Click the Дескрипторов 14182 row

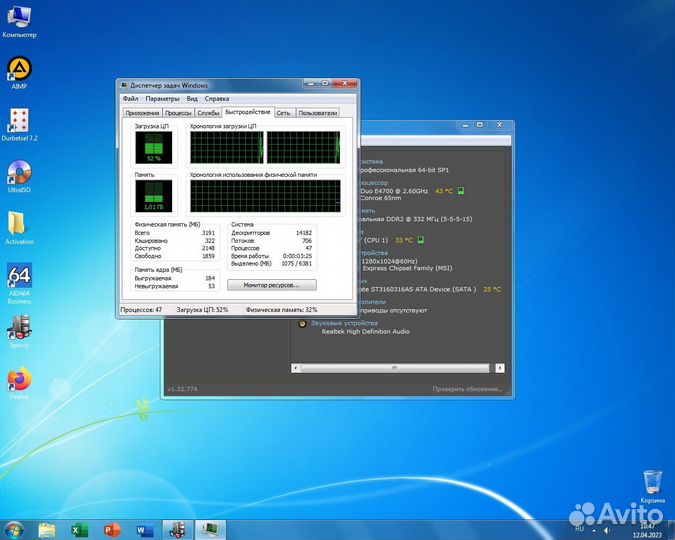(271, 233)
